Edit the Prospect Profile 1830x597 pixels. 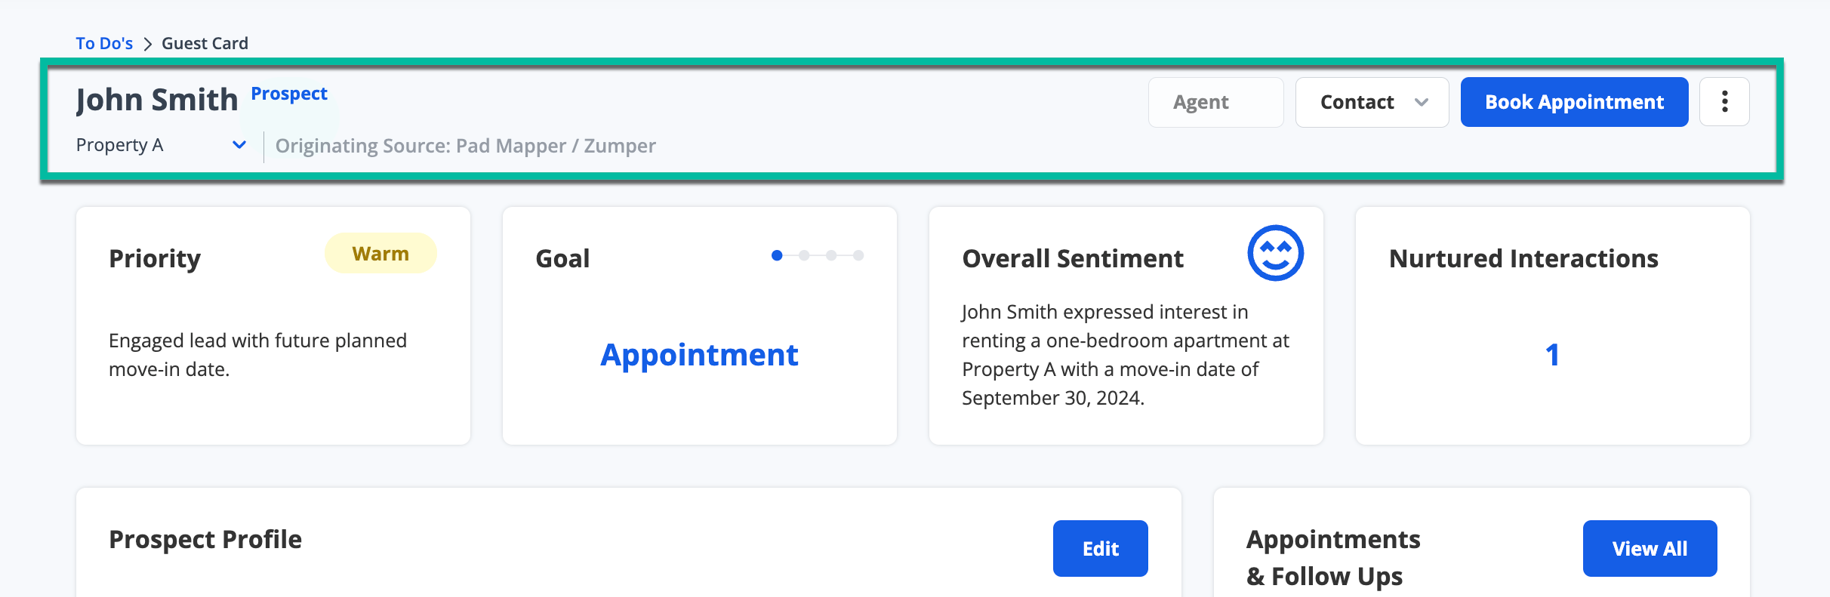coord(1100,548)
